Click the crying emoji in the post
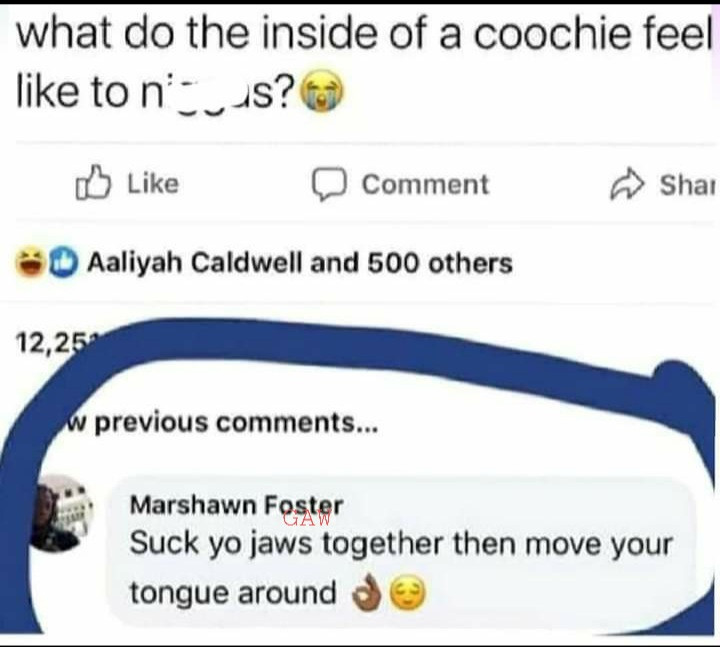The image size is (720, 647). click(321, 92)
